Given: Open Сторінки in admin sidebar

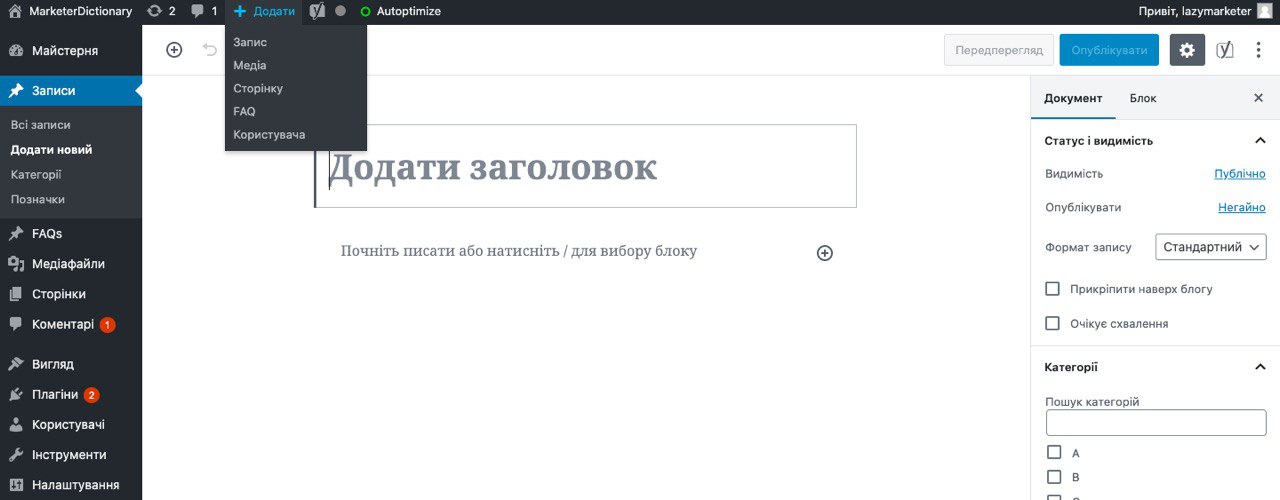Looking at the screenshot, I should click(x=71, y=294).
